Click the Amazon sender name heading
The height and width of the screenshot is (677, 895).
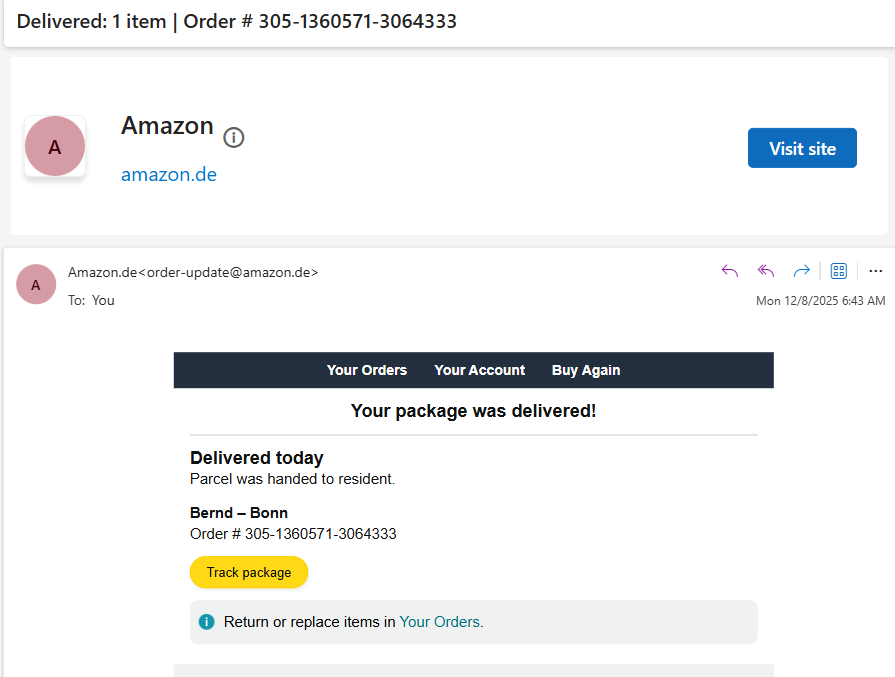(x=167, y=126)
